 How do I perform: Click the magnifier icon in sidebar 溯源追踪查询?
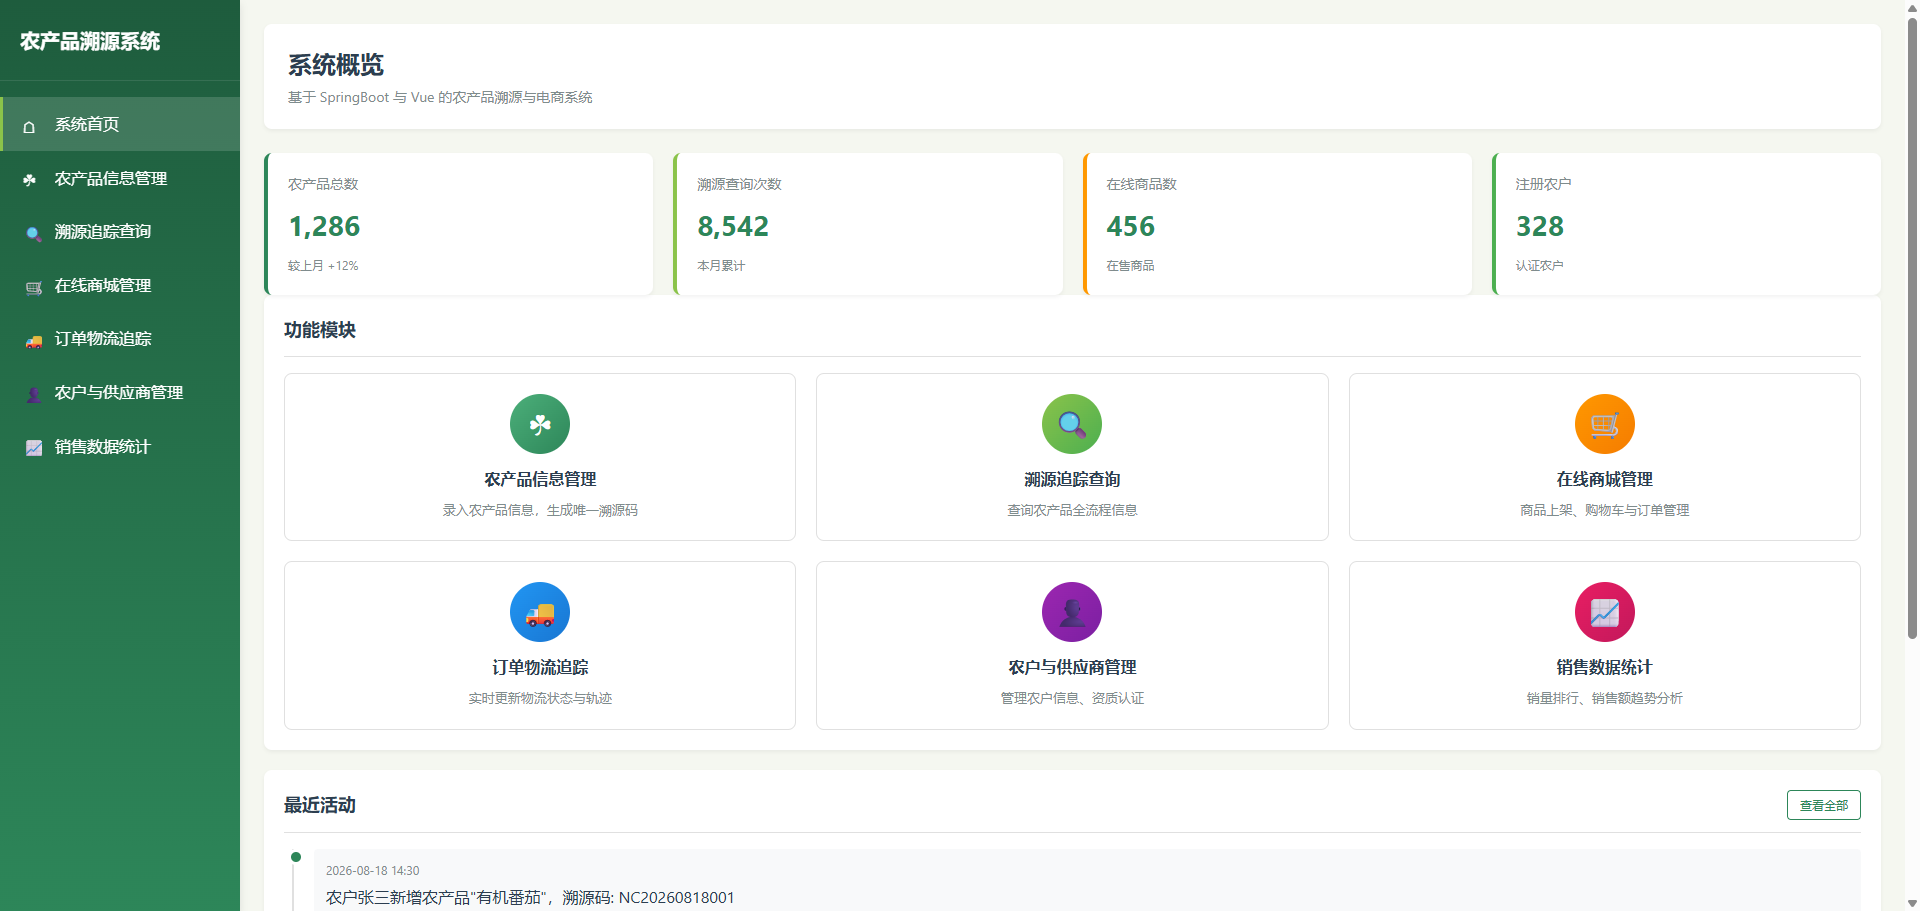(33, 233)
